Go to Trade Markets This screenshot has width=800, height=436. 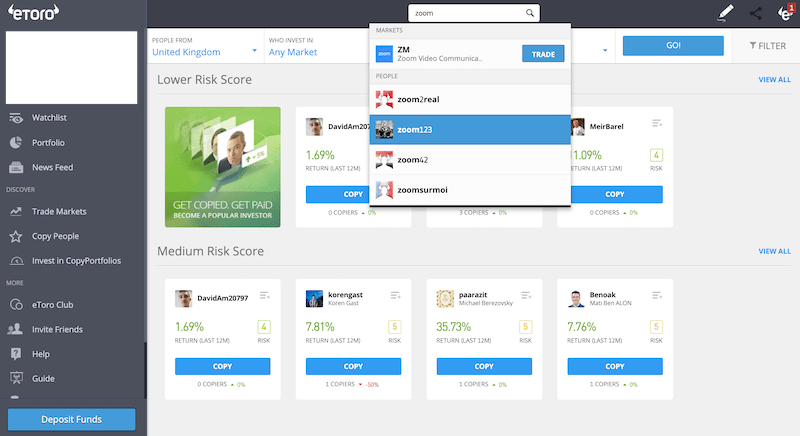click(x=59, y=212)
